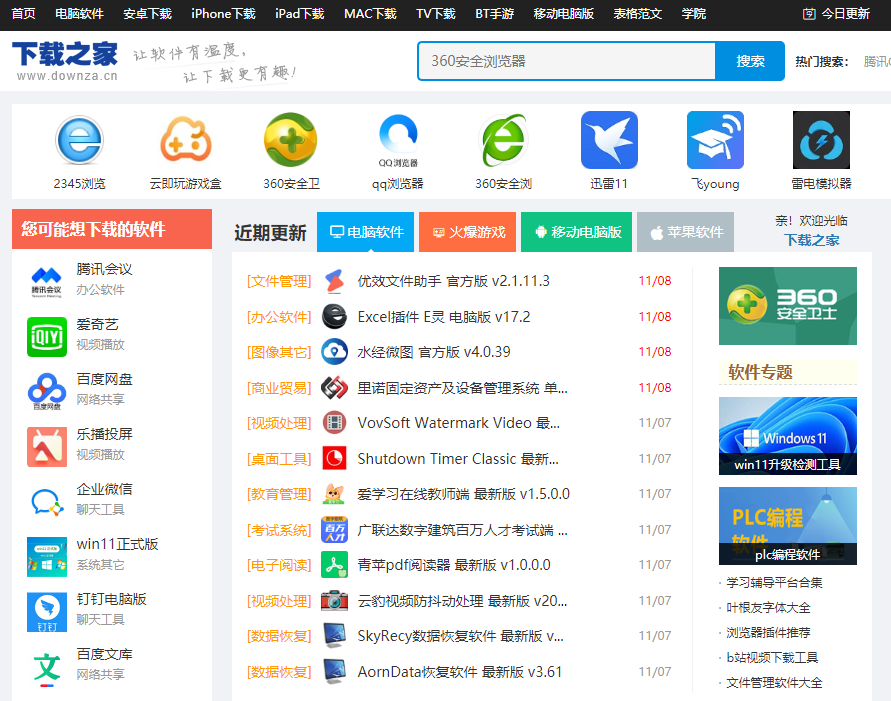
Task: Open the 钉钉电脑版 icon
Action: tap(47, 611)
